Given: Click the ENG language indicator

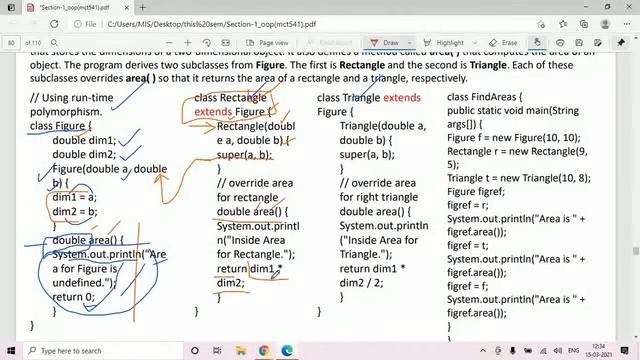Looking at the screenshot, I should (x=573, y=351).
